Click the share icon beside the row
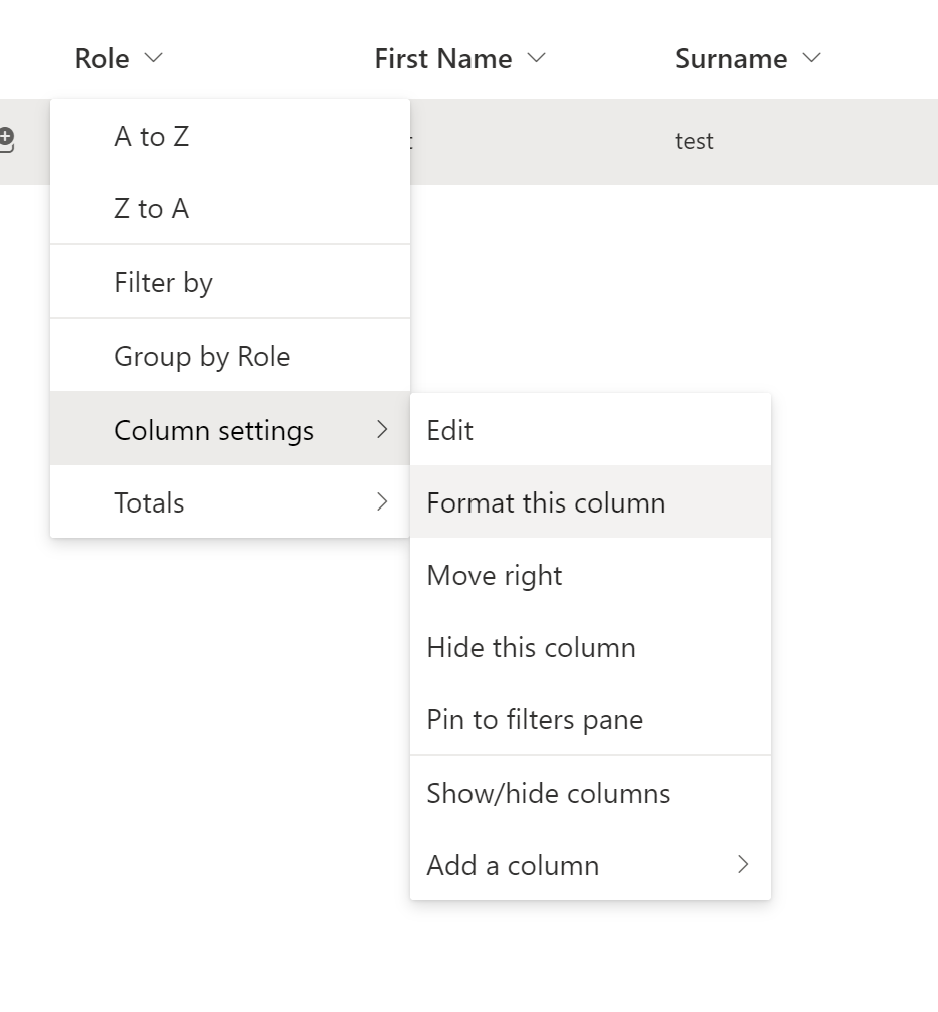Screen dimensions: 938x1012 tap(6, 140)
